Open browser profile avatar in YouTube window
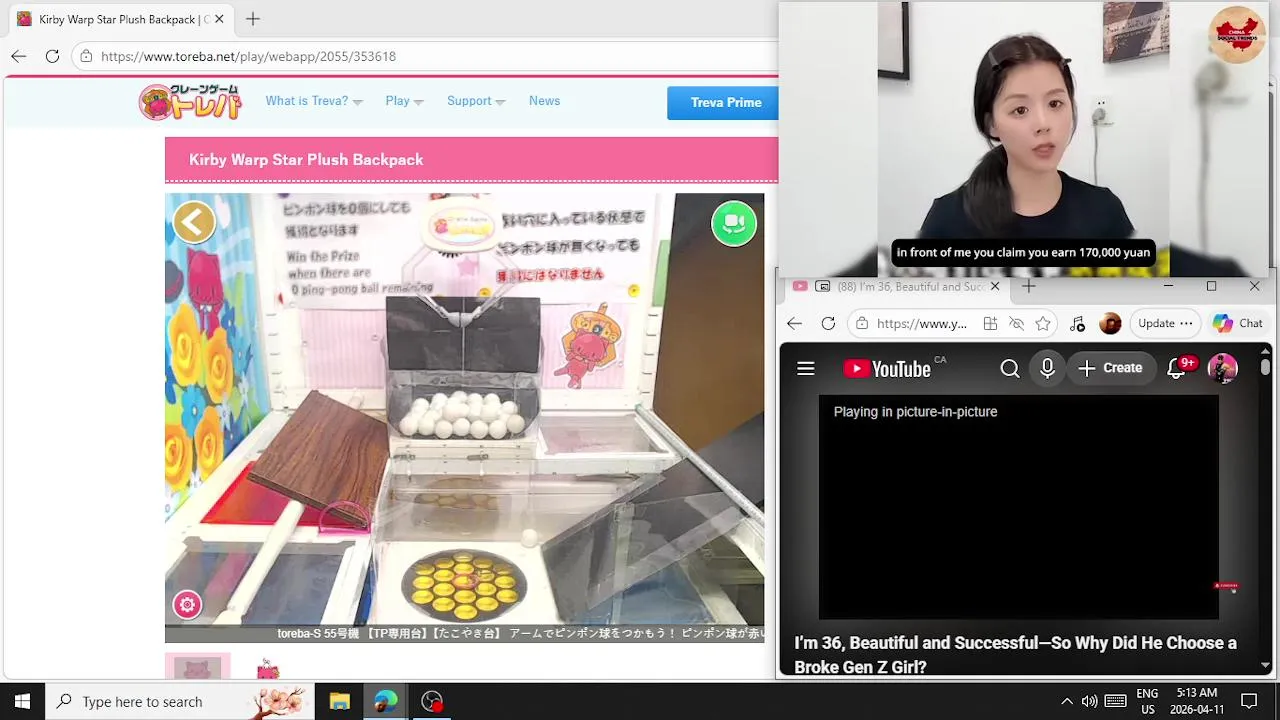1280x720 pixels. click(1110, 323)
